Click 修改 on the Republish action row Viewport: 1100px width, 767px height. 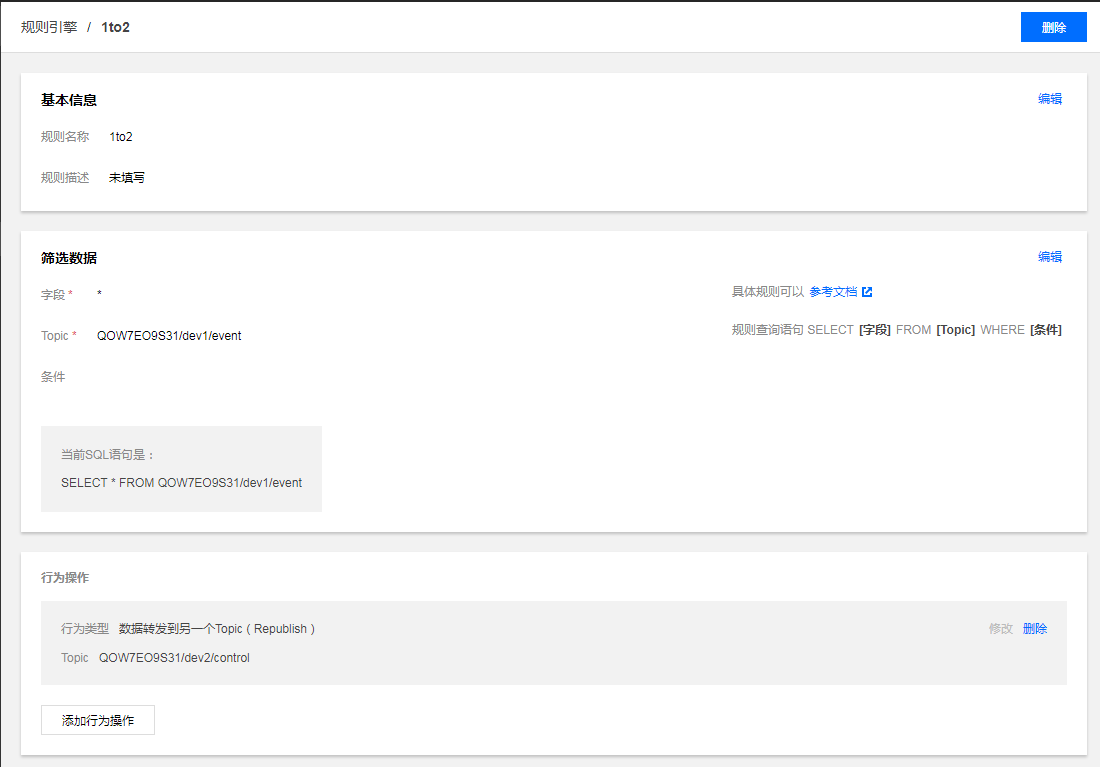coord(1000,629)
